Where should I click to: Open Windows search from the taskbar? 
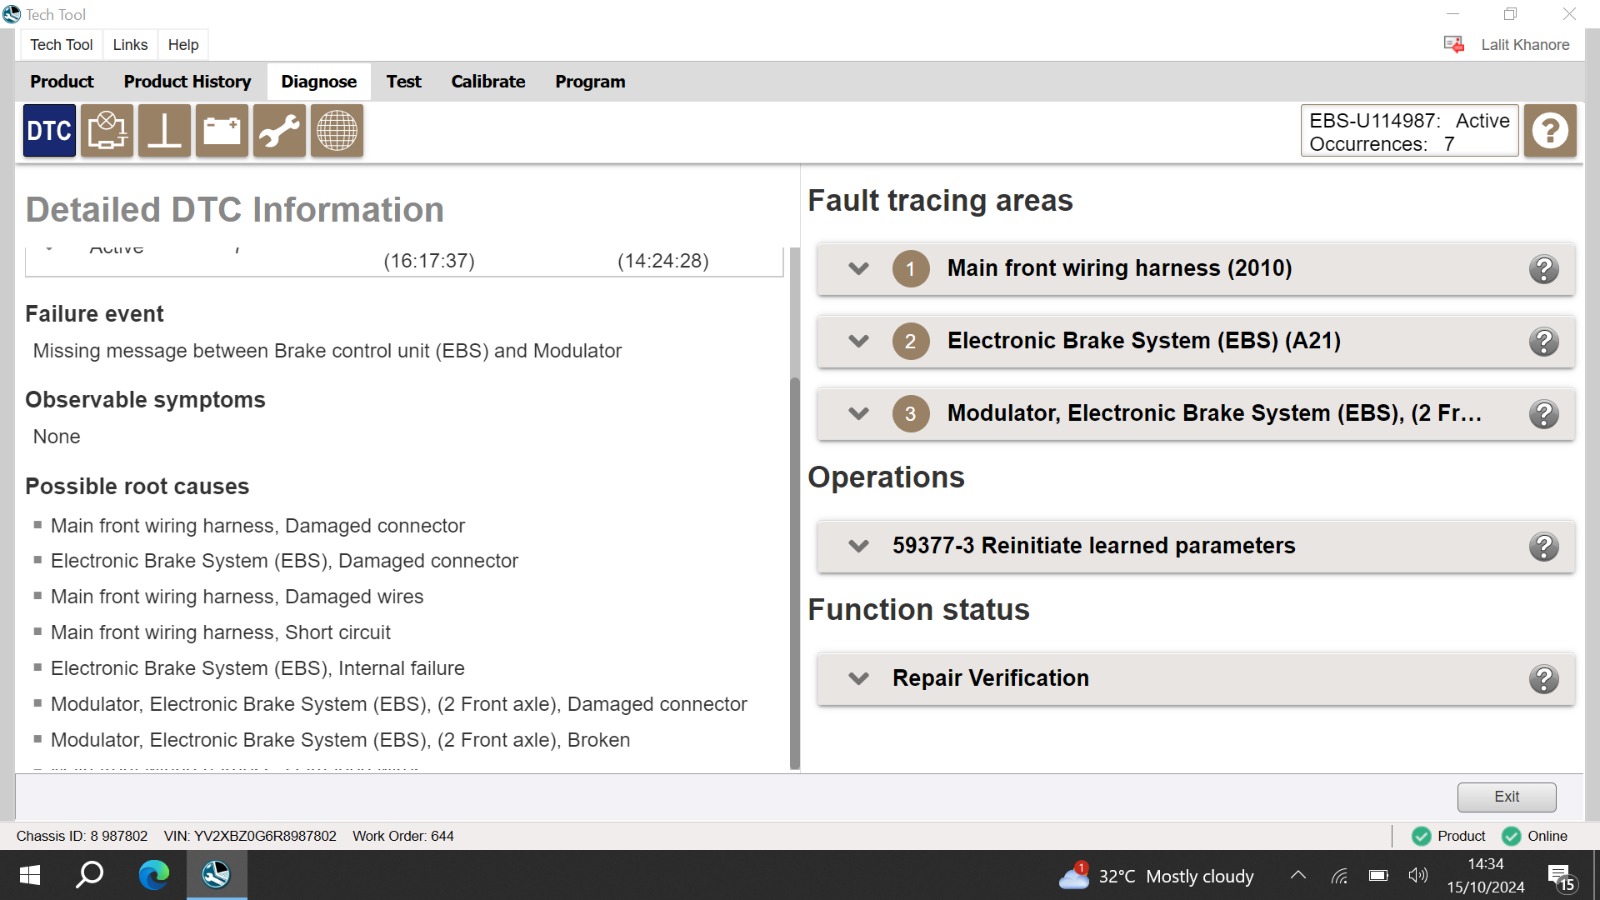(x=90, y=876)
